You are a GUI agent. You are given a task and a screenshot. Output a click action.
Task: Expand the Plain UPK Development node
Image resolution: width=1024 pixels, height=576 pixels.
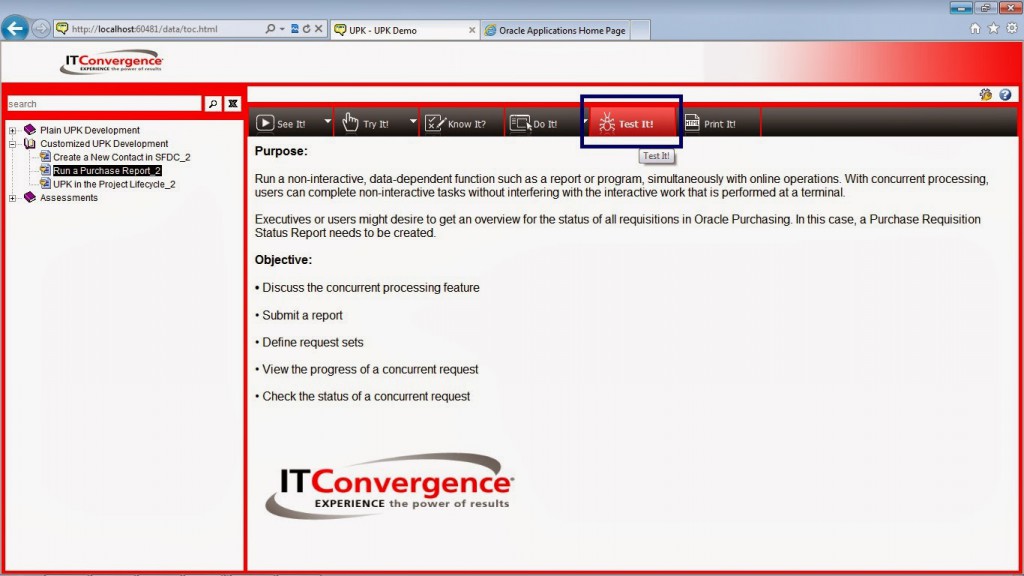pyautogui.click(x=12, y=130)
